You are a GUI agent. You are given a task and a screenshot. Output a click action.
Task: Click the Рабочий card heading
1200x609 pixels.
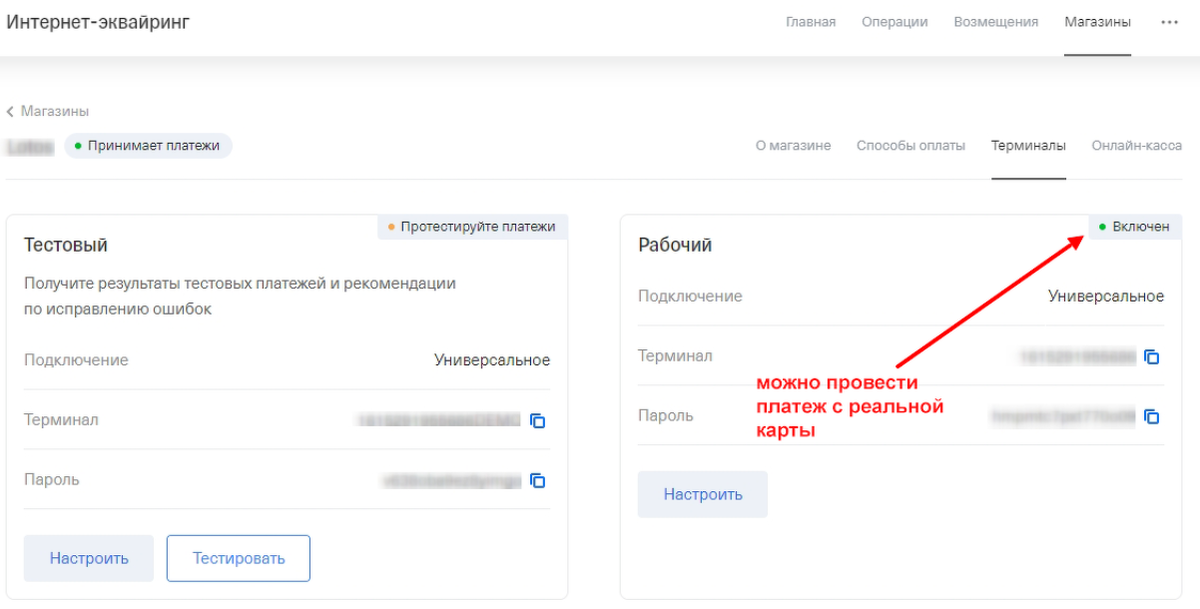[x=675, y=245]
